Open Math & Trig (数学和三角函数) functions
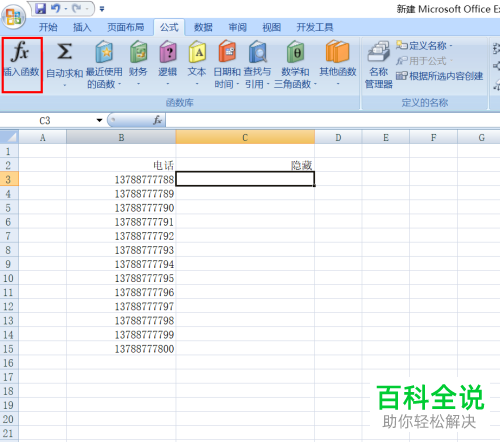Image resolution: width=500 pixels, height=442 pixels. pos(295,64)
